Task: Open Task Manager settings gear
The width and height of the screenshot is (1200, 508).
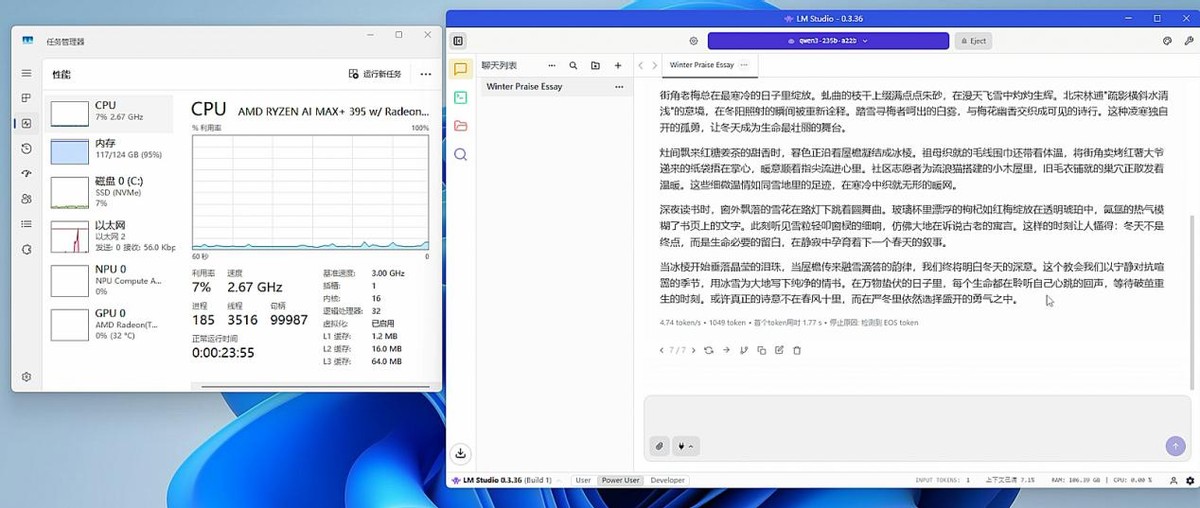Action: (x=27, y=376)
